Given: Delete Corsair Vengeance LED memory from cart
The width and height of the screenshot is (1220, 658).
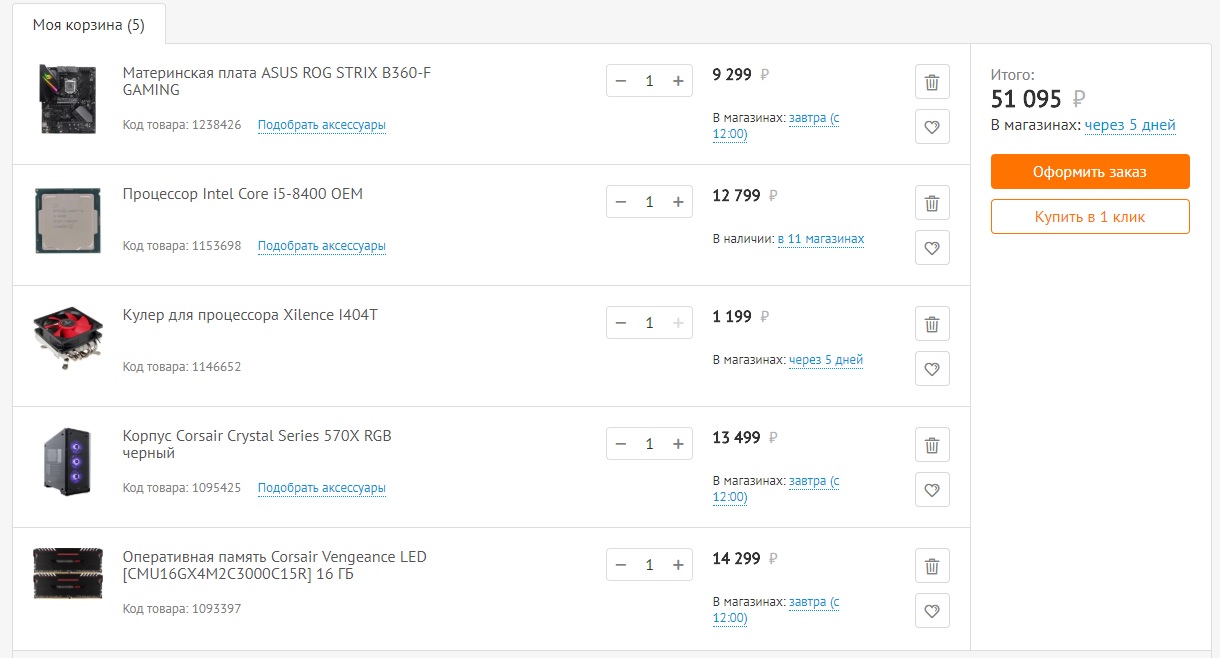Looking at the screenshot, I should (x=932, y=566).
